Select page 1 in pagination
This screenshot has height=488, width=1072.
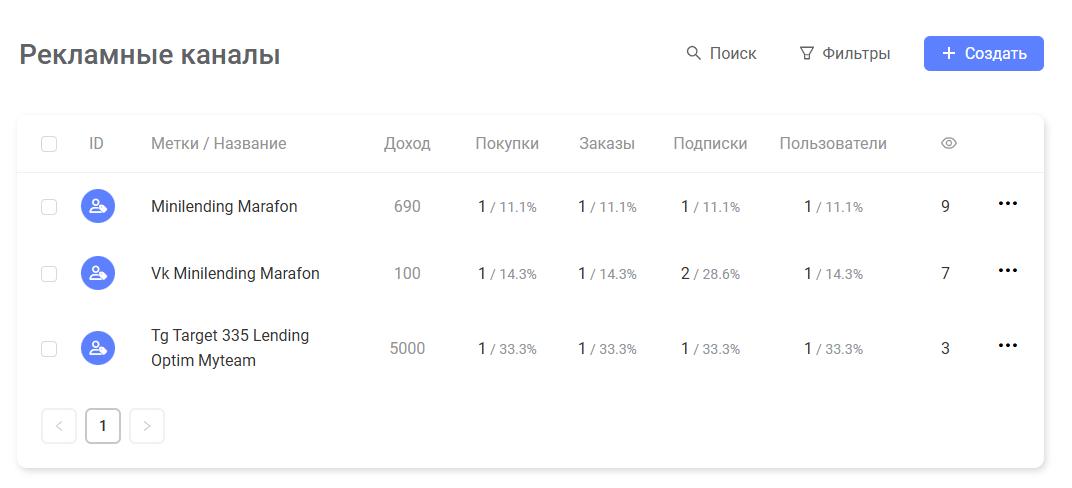[103, 426]
